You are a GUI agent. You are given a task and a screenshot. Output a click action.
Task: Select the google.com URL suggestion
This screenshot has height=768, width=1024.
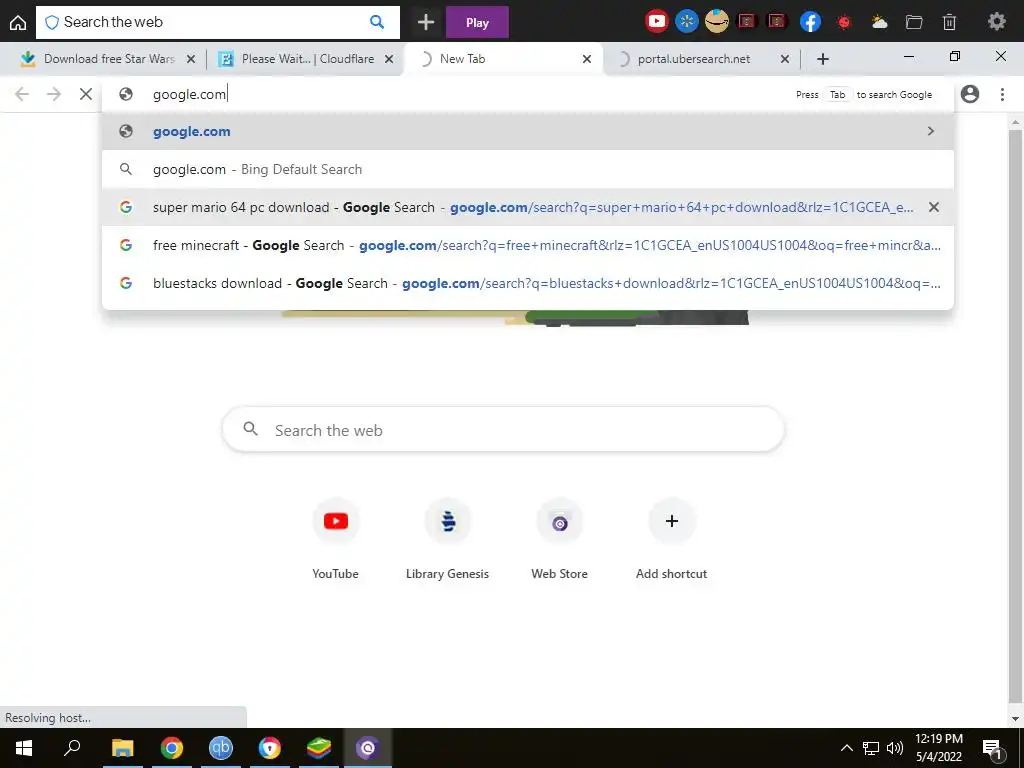528,131
